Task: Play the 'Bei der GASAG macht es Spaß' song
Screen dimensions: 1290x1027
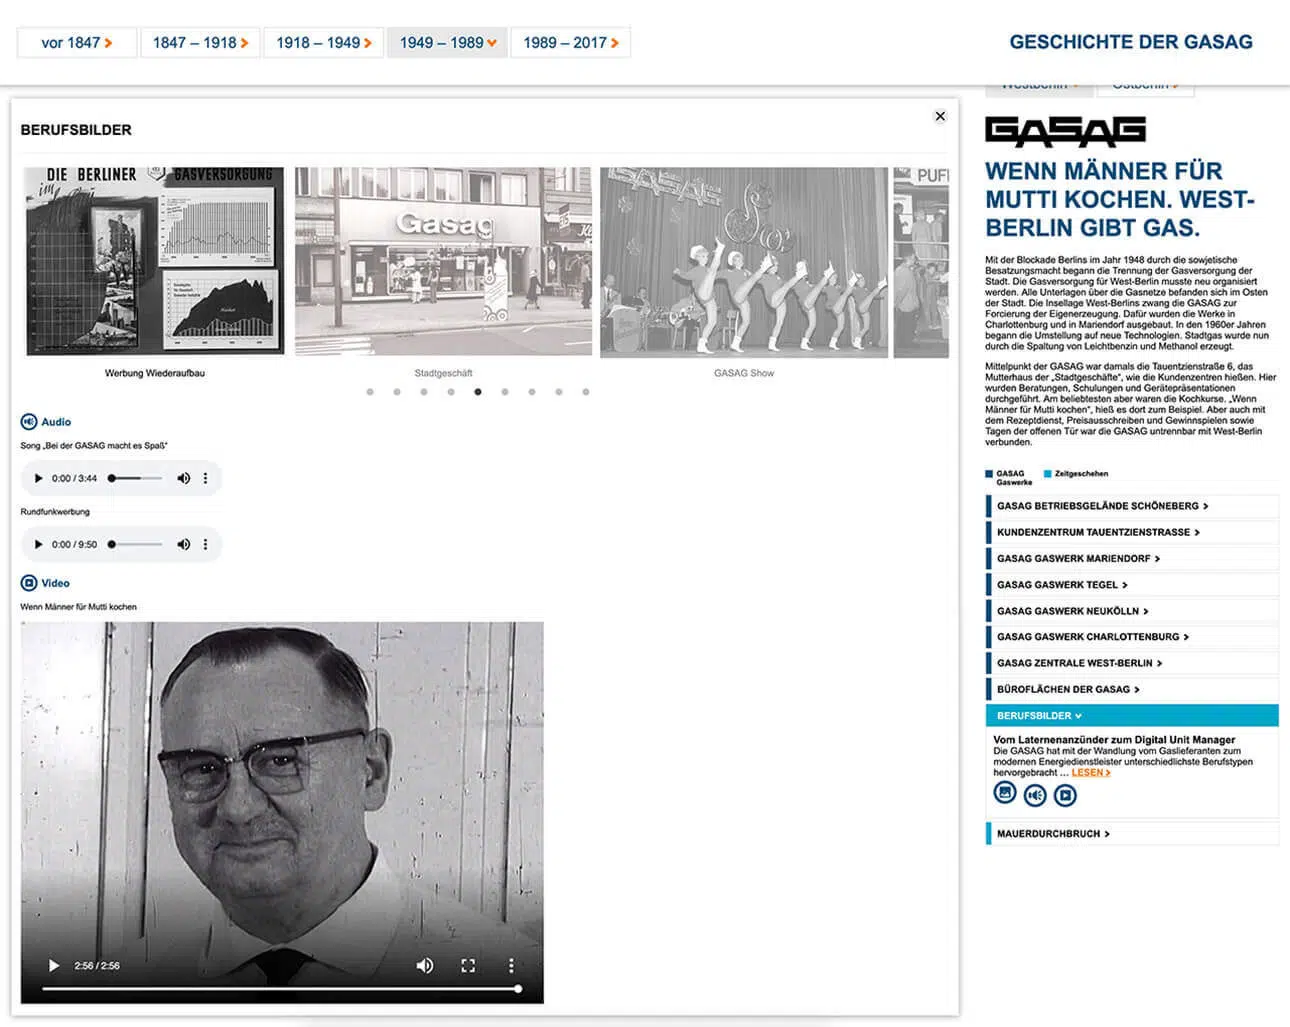Action: (x=39, y=478)
